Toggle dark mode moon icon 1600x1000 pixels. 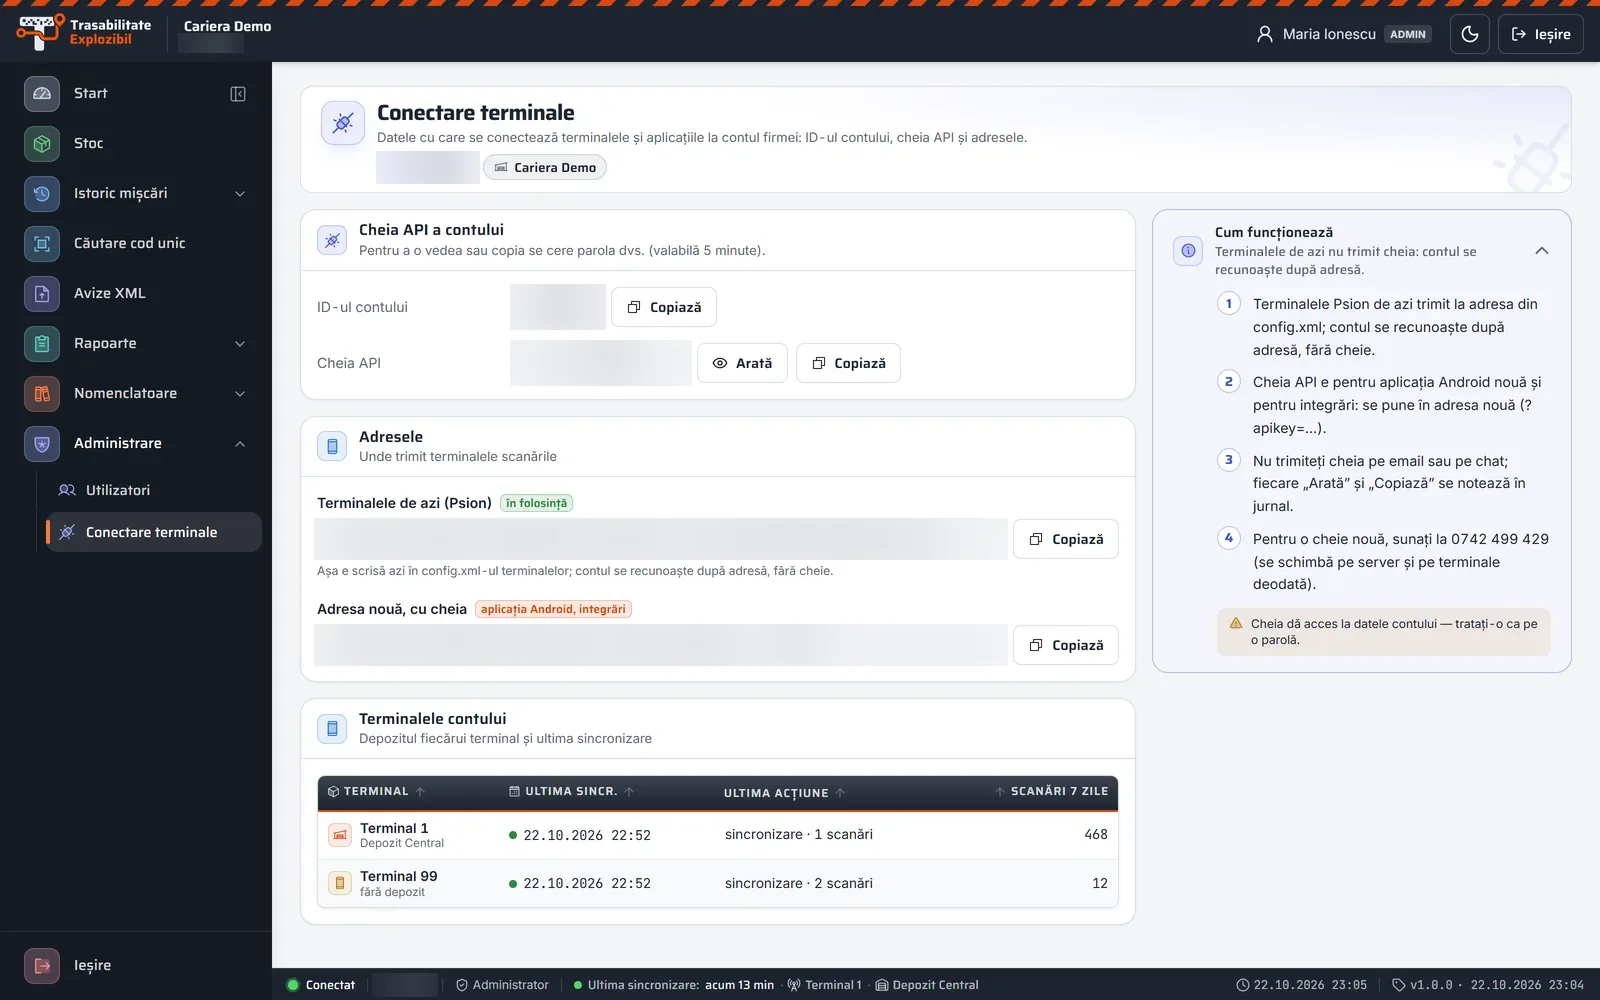tap(1470, 34)
